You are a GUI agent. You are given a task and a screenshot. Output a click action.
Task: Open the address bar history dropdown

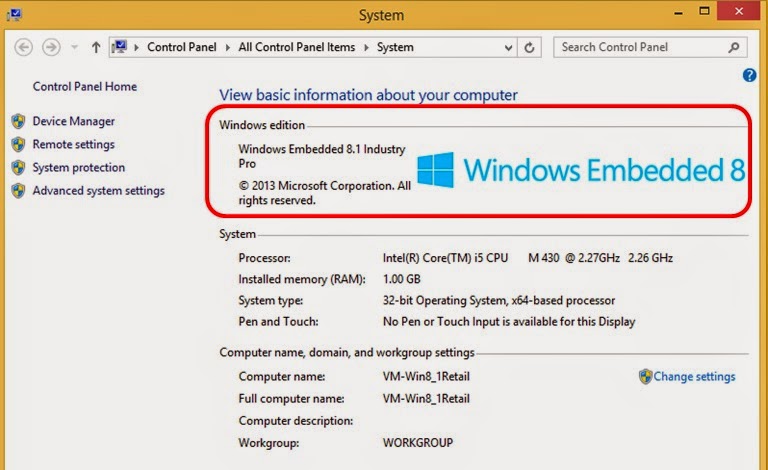click(508, 47)
